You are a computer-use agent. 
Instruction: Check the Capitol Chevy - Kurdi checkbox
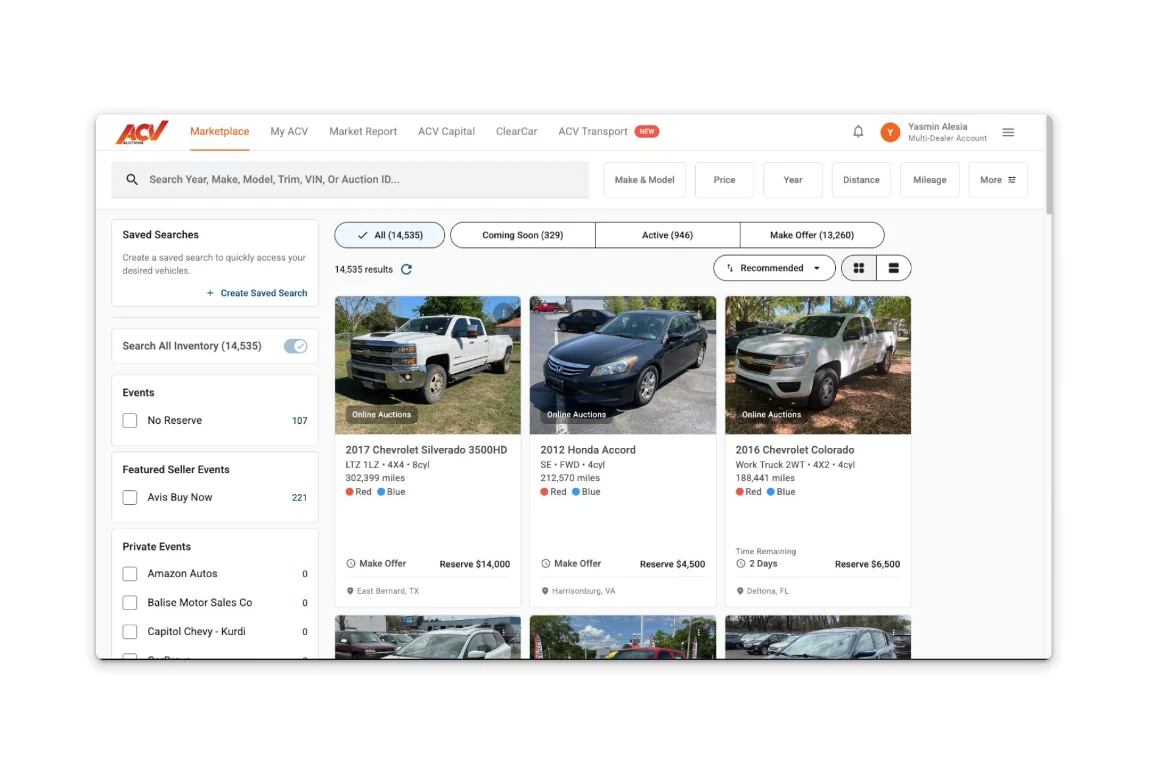click(130, 631)
